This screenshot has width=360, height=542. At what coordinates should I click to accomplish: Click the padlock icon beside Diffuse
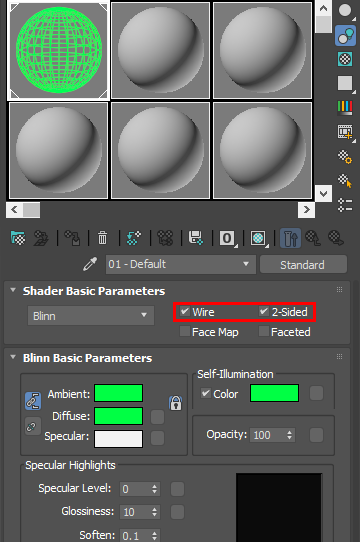click(x=176, y=403)
